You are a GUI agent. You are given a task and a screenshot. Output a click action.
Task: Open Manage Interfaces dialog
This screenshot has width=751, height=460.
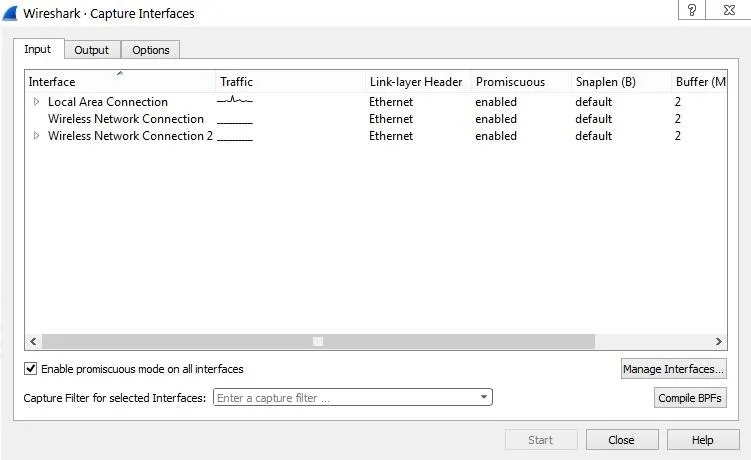point(673,368)
